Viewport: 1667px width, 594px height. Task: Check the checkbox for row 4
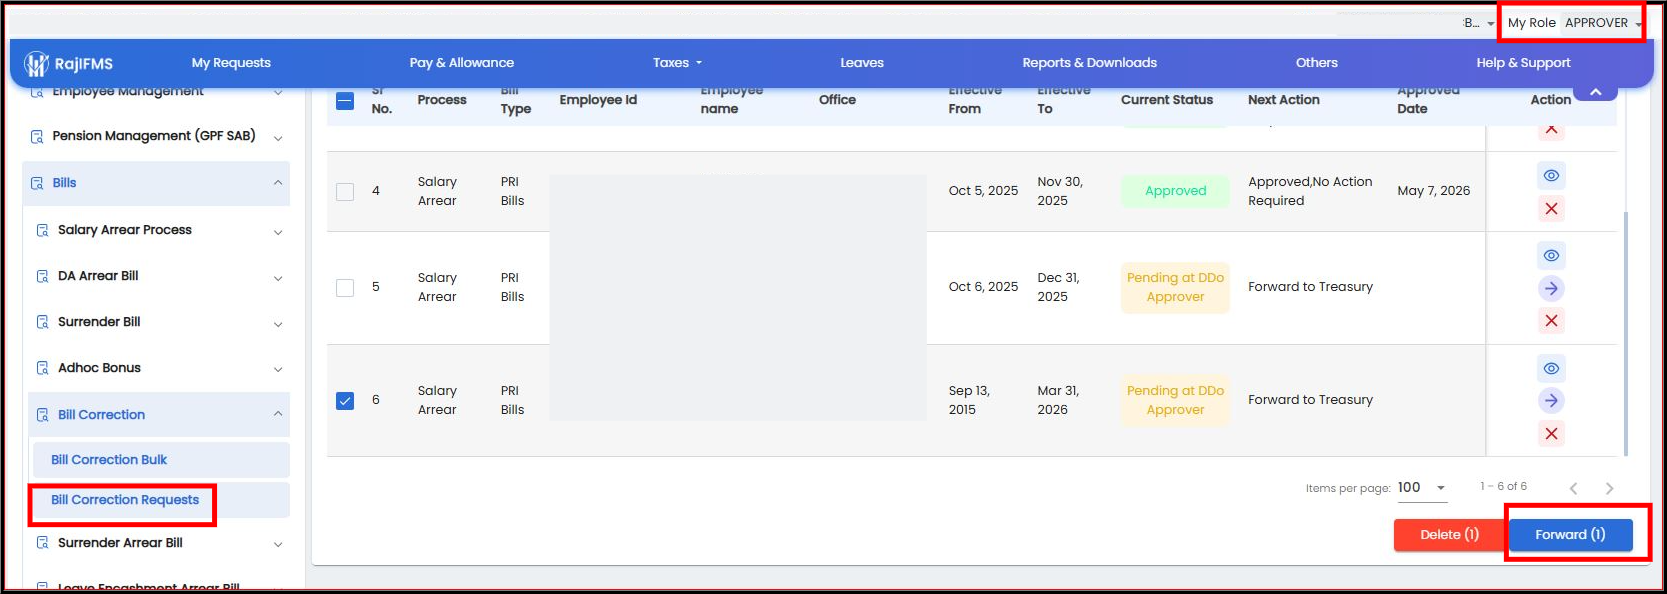coord(345,191)
